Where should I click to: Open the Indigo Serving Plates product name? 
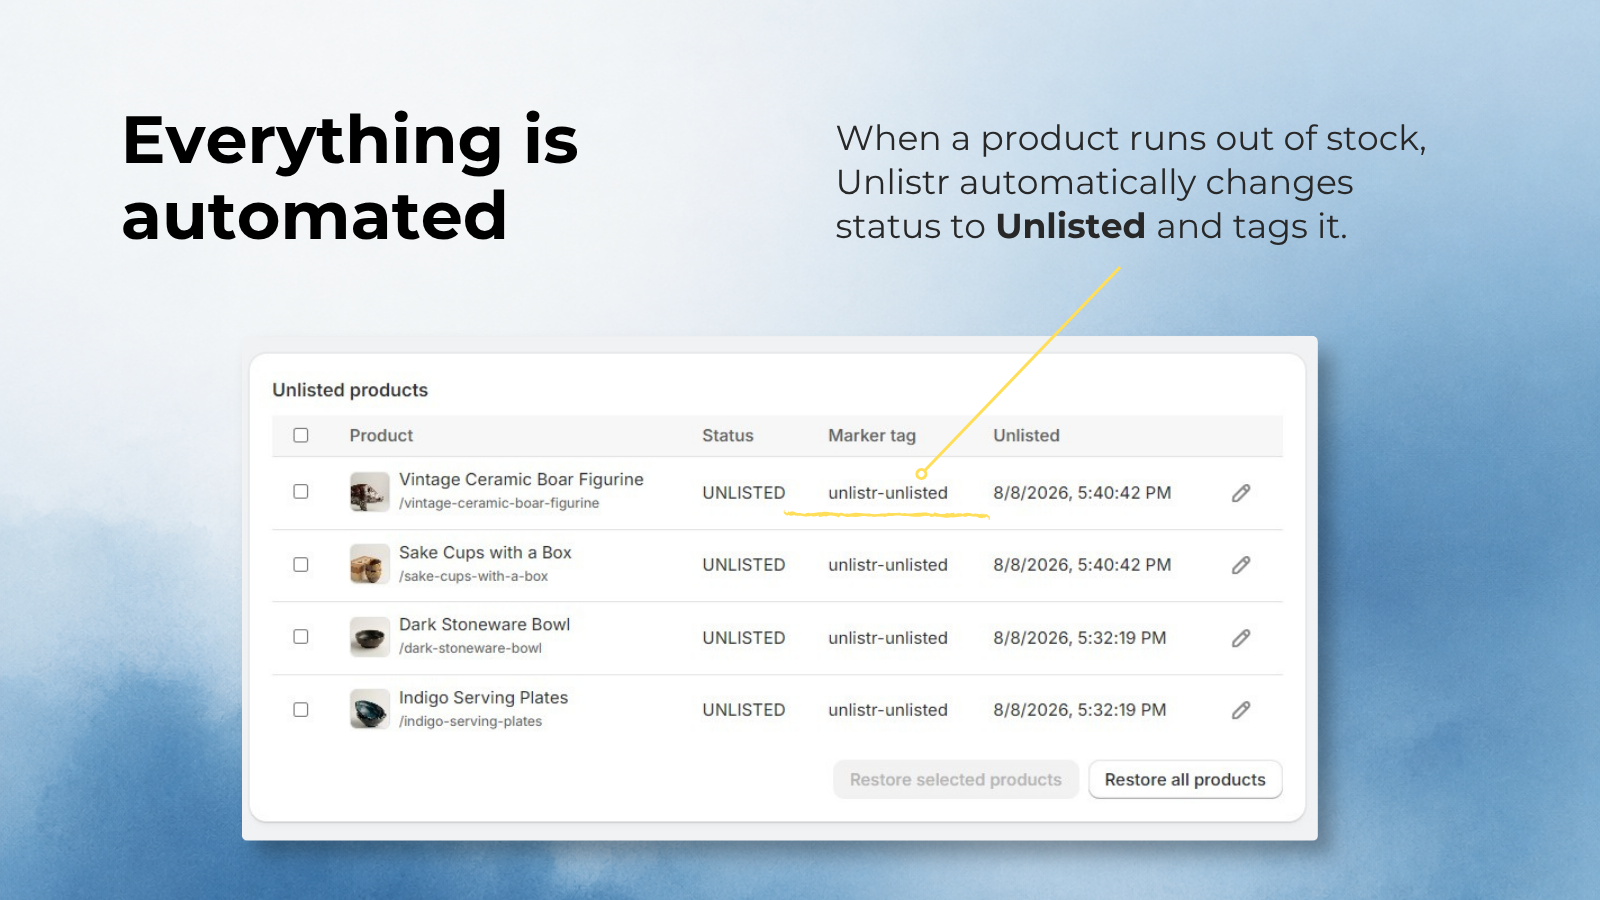tap(483, 698)
